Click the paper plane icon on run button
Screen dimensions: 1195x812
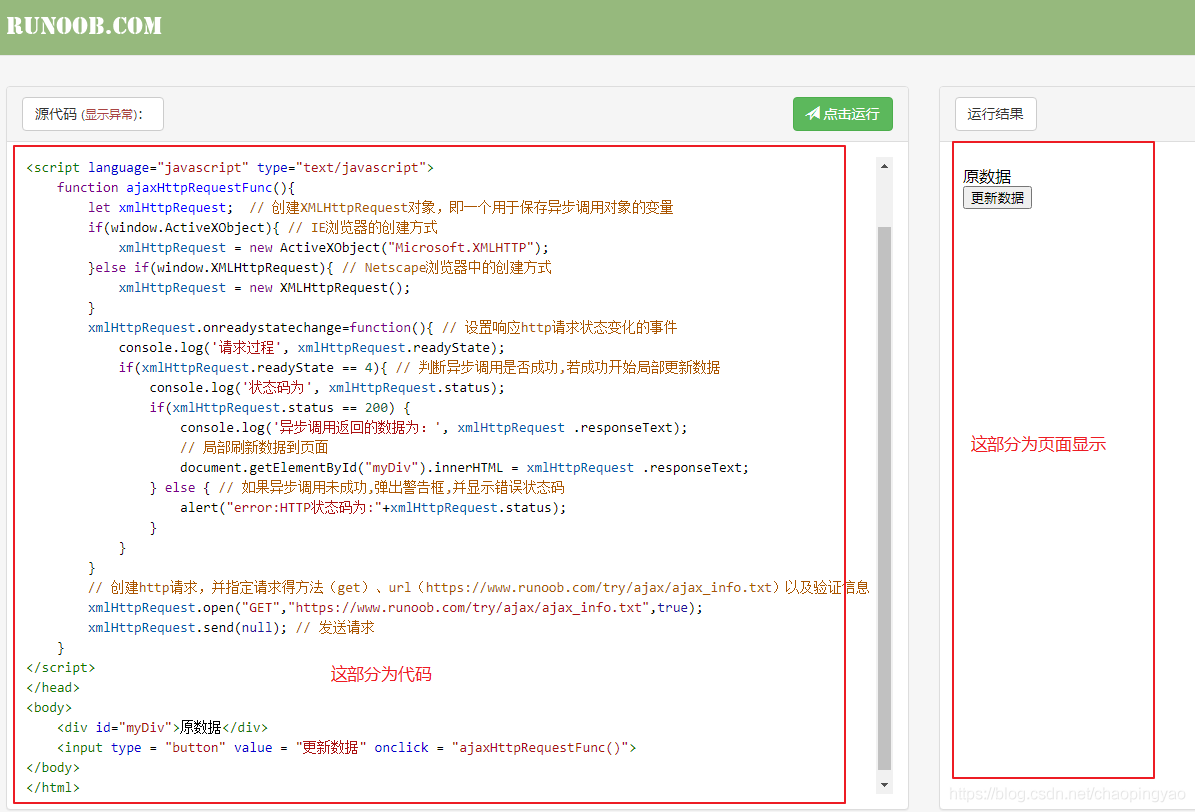coord(813,114)
